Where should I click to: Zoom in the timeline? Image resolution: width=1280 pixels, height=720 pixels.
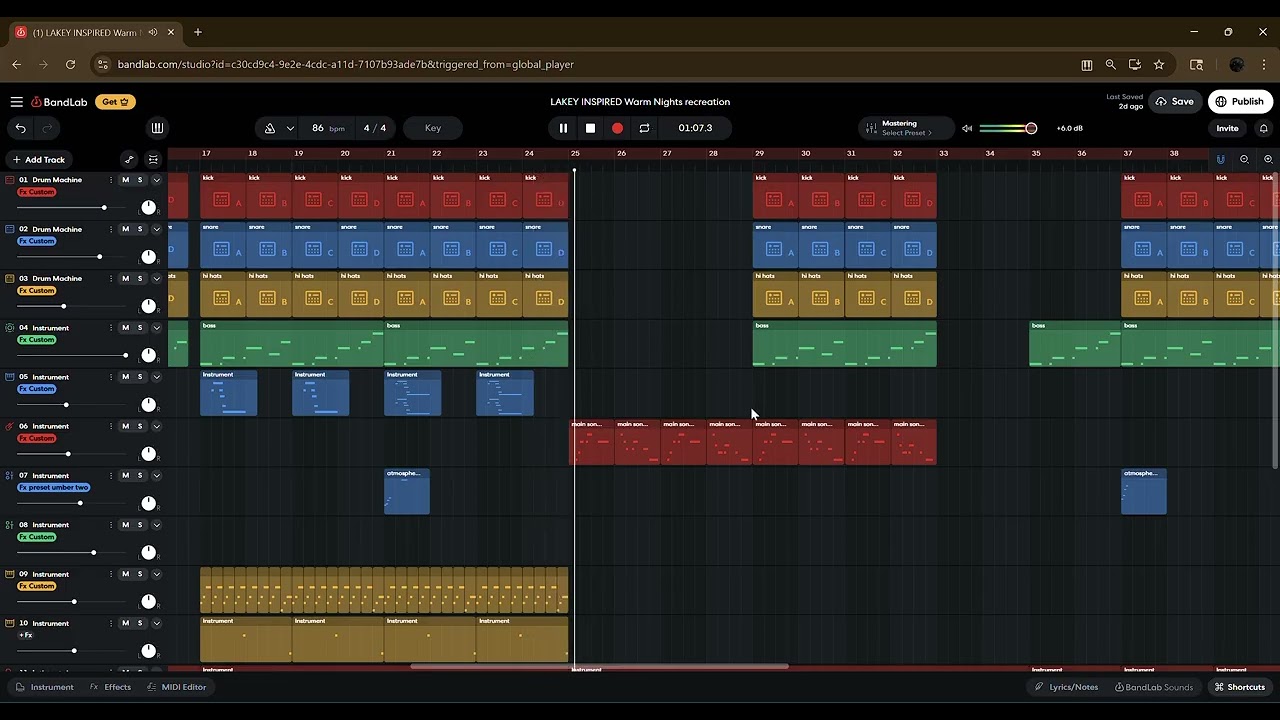tap(1268, 160)
